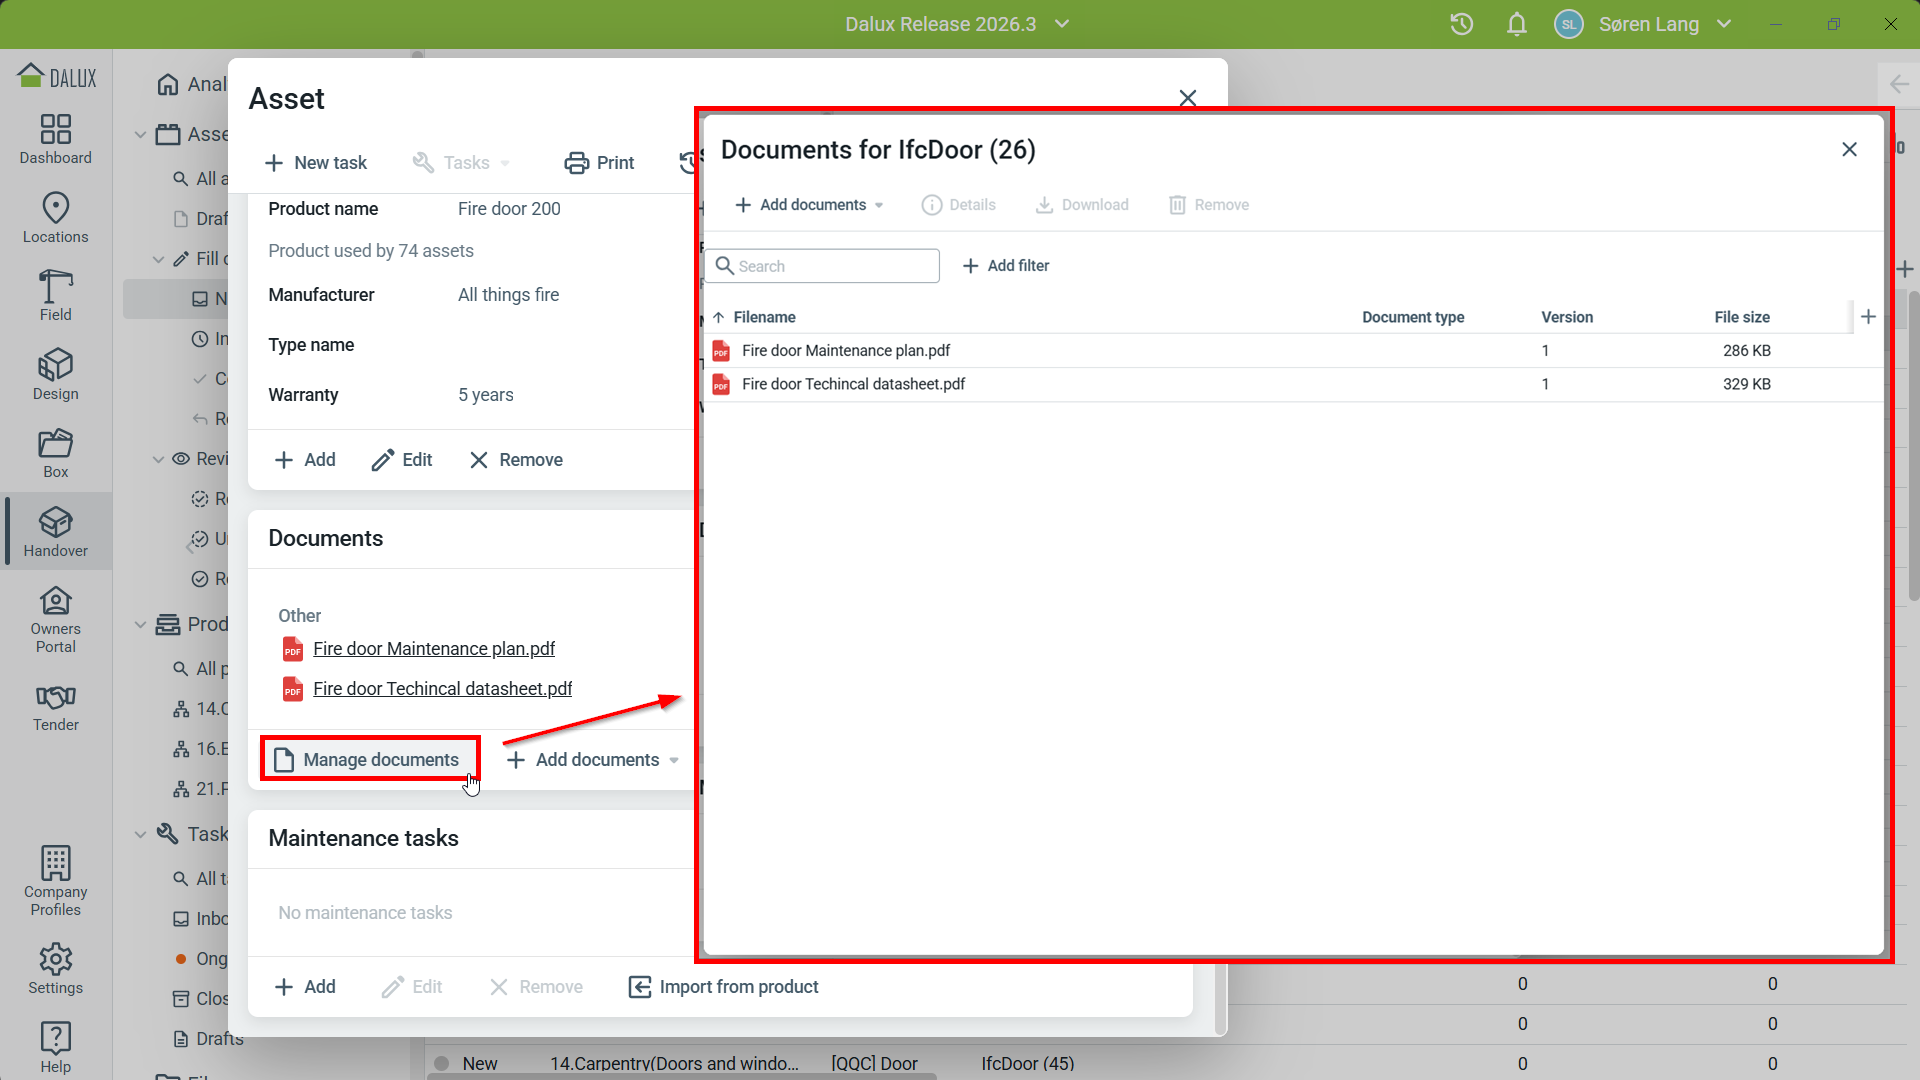Image resolution: width=1920 pixels, height=1080 pixels.
Task: Click Add under product details
Action: click(x=305, y=460)
